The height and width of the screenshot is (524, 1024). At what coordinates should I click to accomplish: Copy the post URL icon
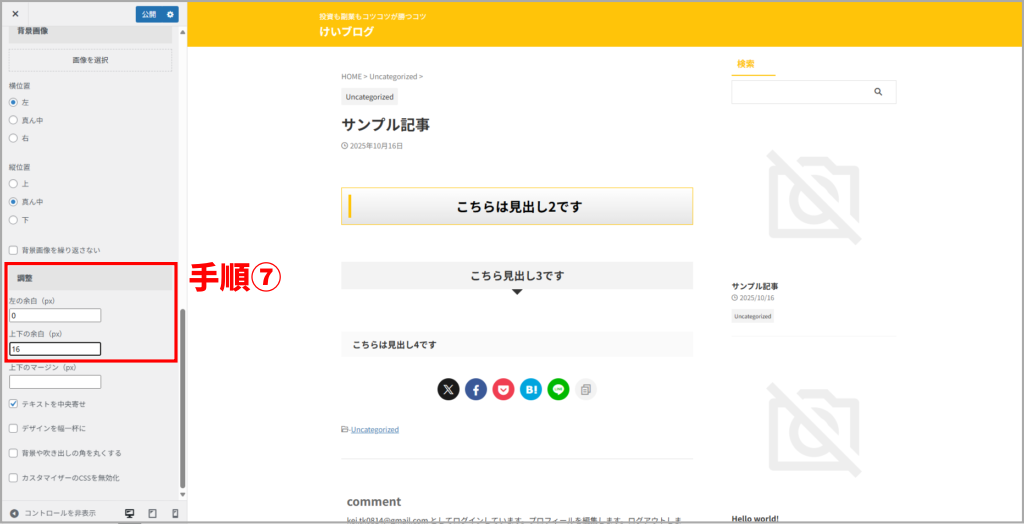[586, 389]
